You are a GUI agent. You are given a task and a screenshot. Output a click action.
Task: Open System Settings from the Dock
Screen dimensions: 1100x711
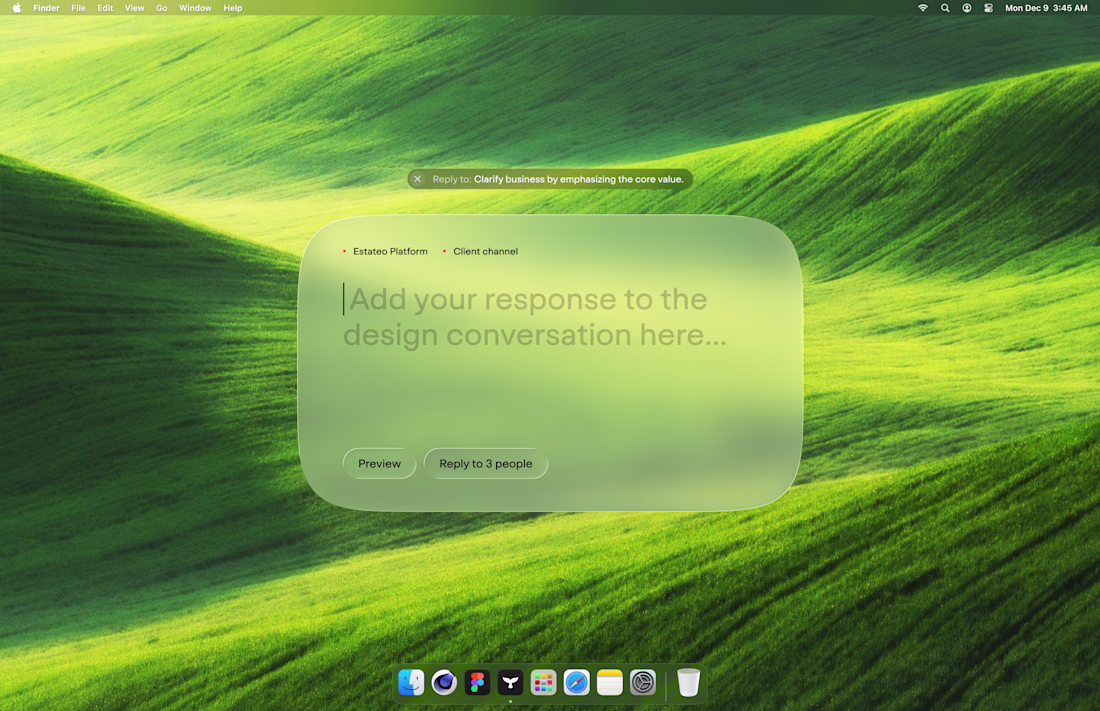[643, 682]
